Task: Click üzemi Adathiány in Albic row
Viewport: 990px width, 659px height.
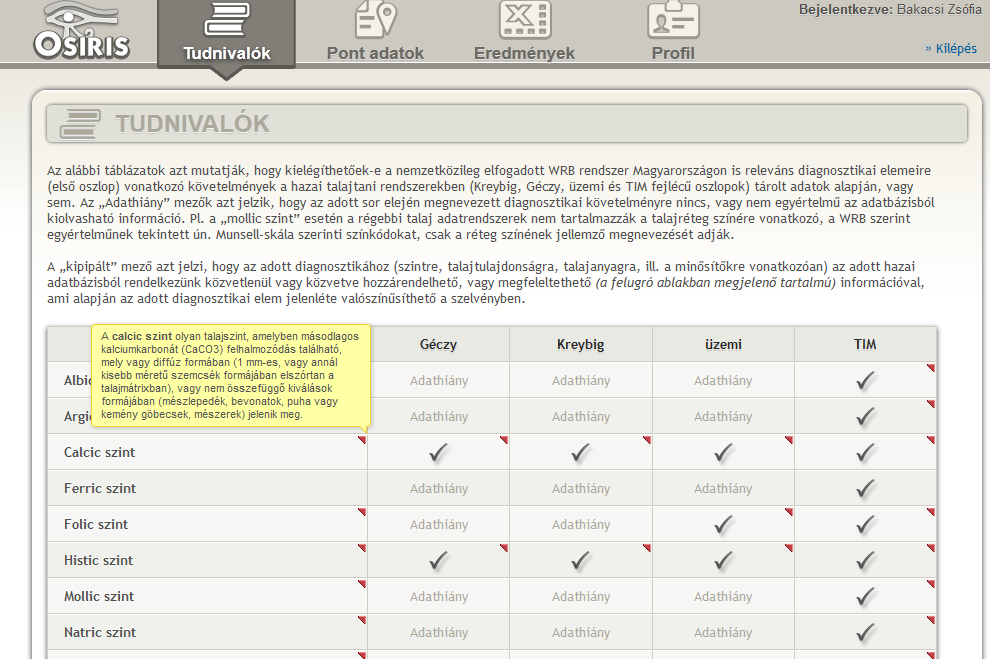Action: [723, 381]
